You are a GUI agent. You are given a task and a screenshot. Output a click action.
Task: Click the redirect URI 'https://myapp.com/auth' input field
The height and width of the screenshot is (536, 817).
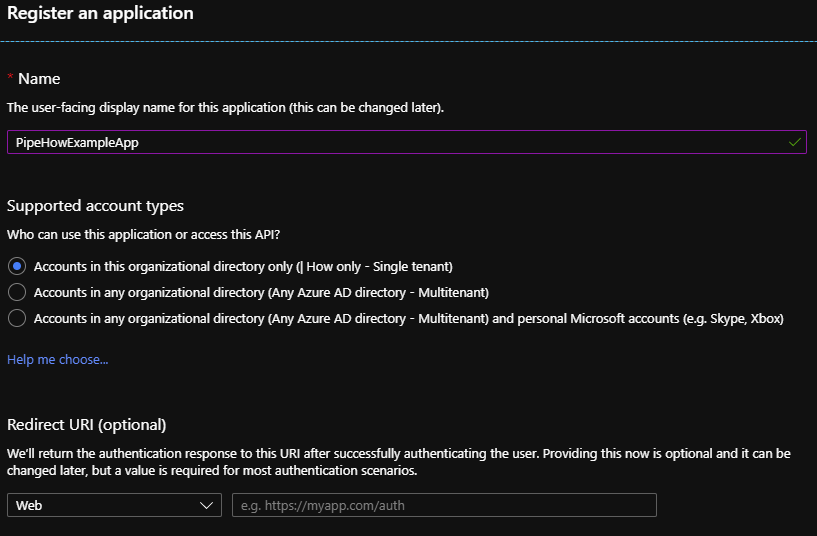(444, 505)
